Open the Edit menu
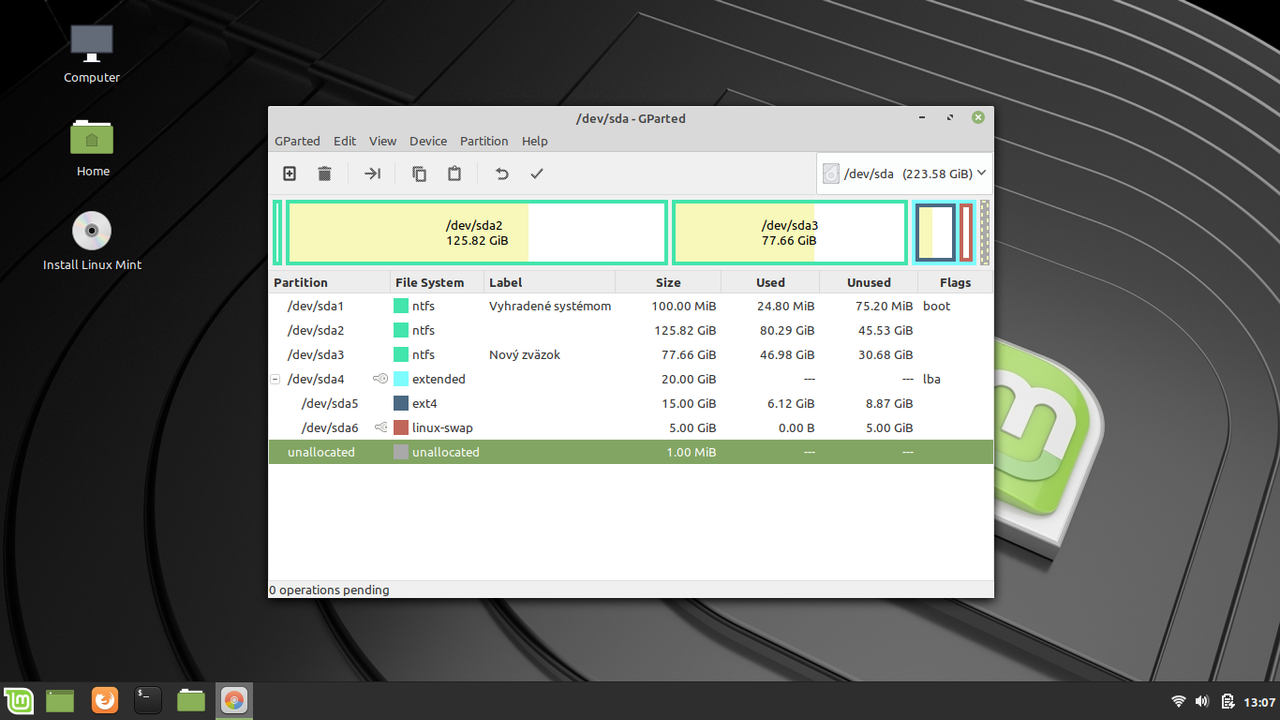The height and width of the screenshot is (720, 1280). point(345,141)
